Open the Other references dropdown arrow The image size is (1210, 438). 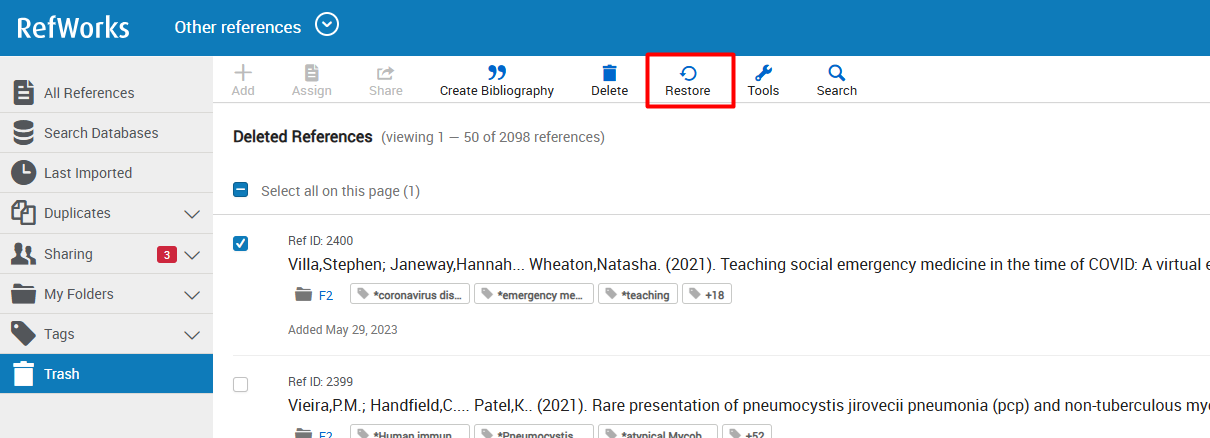[327, 24]
